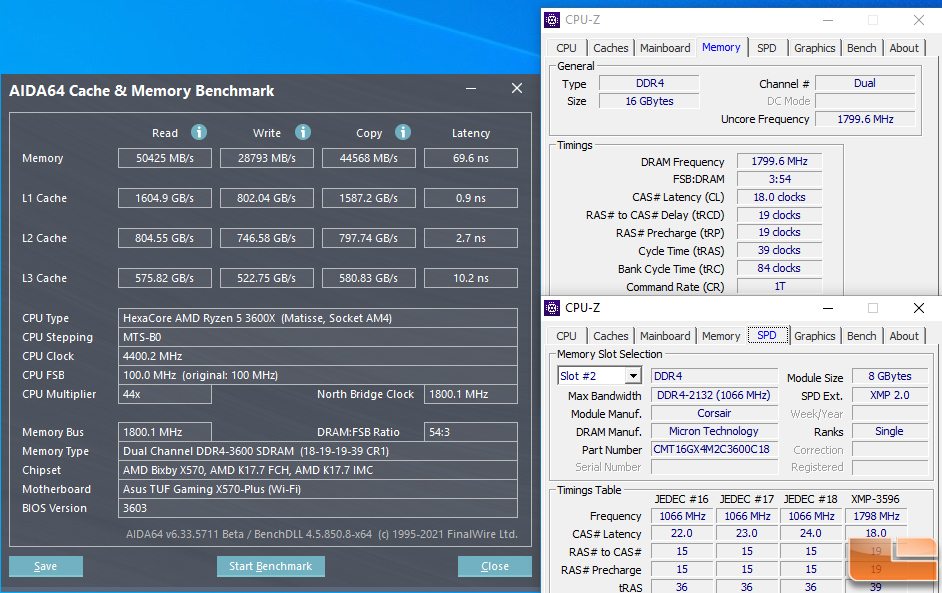Open SPD tab in top CPU-Z window
Screen dimensions: 942x593
click(767, 48)
